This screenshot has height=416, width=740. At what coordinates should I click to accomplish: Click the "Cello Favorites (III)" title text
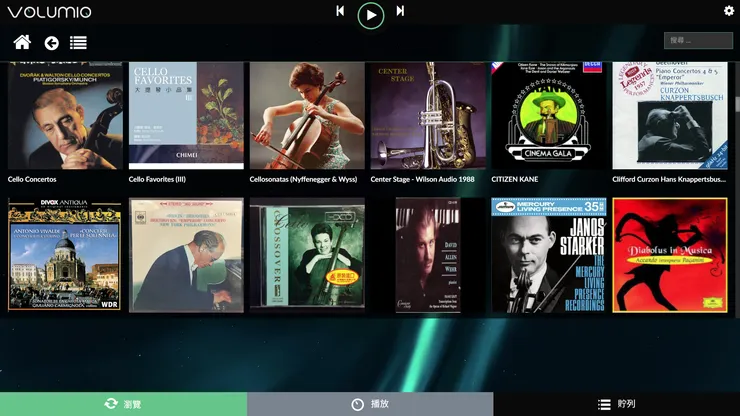click(157, 179)
